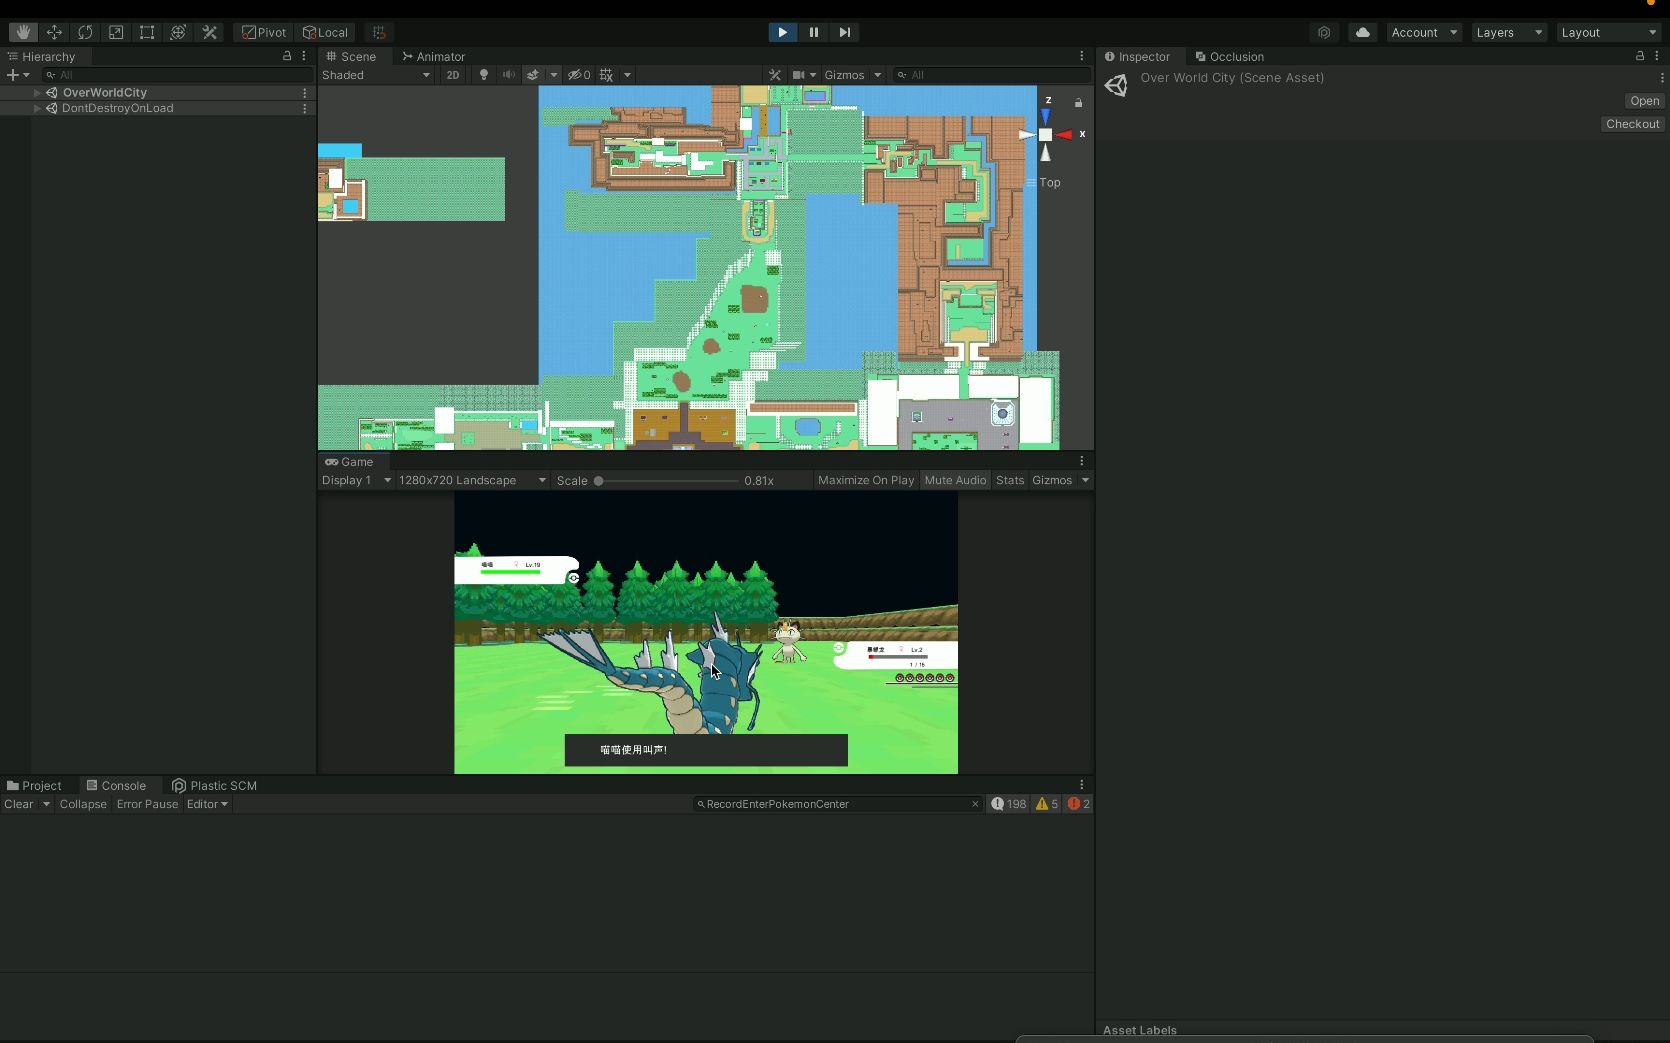
Task: Toggle Local handle rotation
Action: 325,32
